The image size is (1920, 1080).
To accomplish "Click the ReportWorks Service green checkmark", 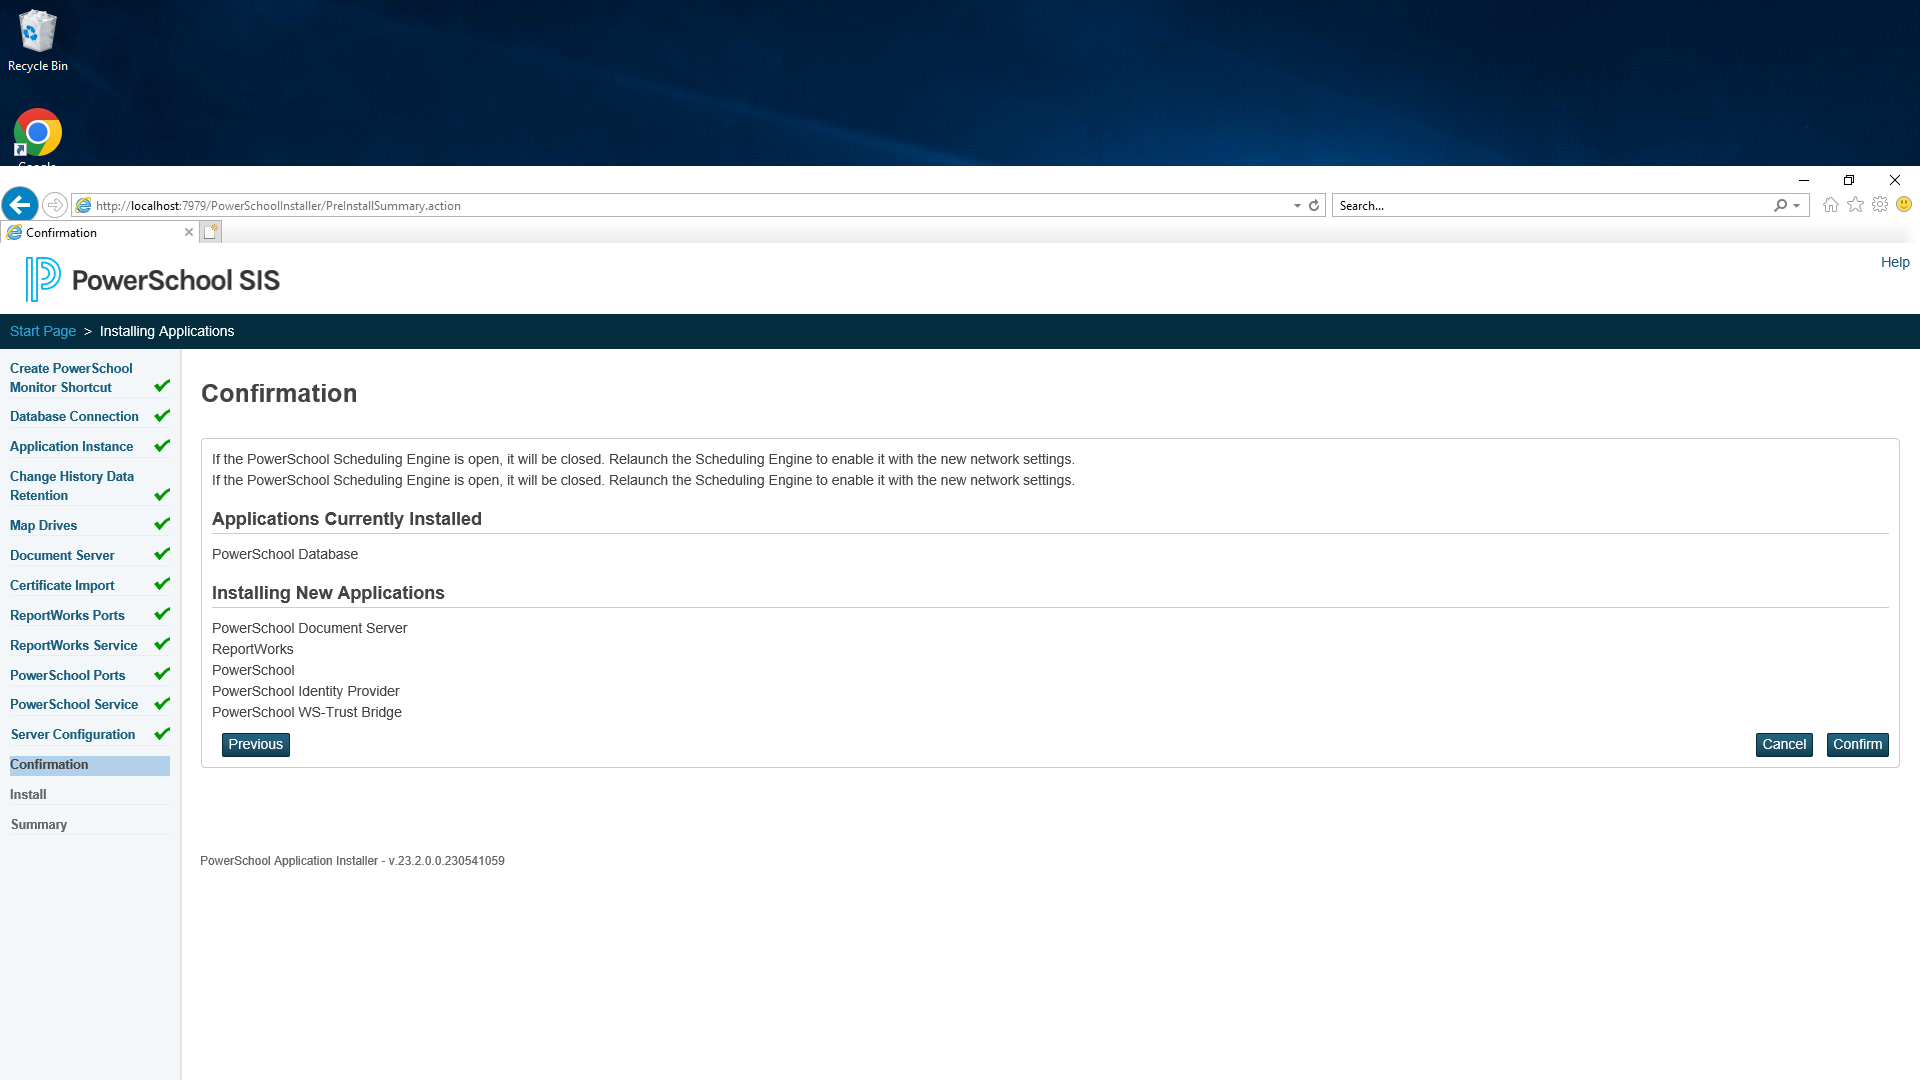I will 162,644.
